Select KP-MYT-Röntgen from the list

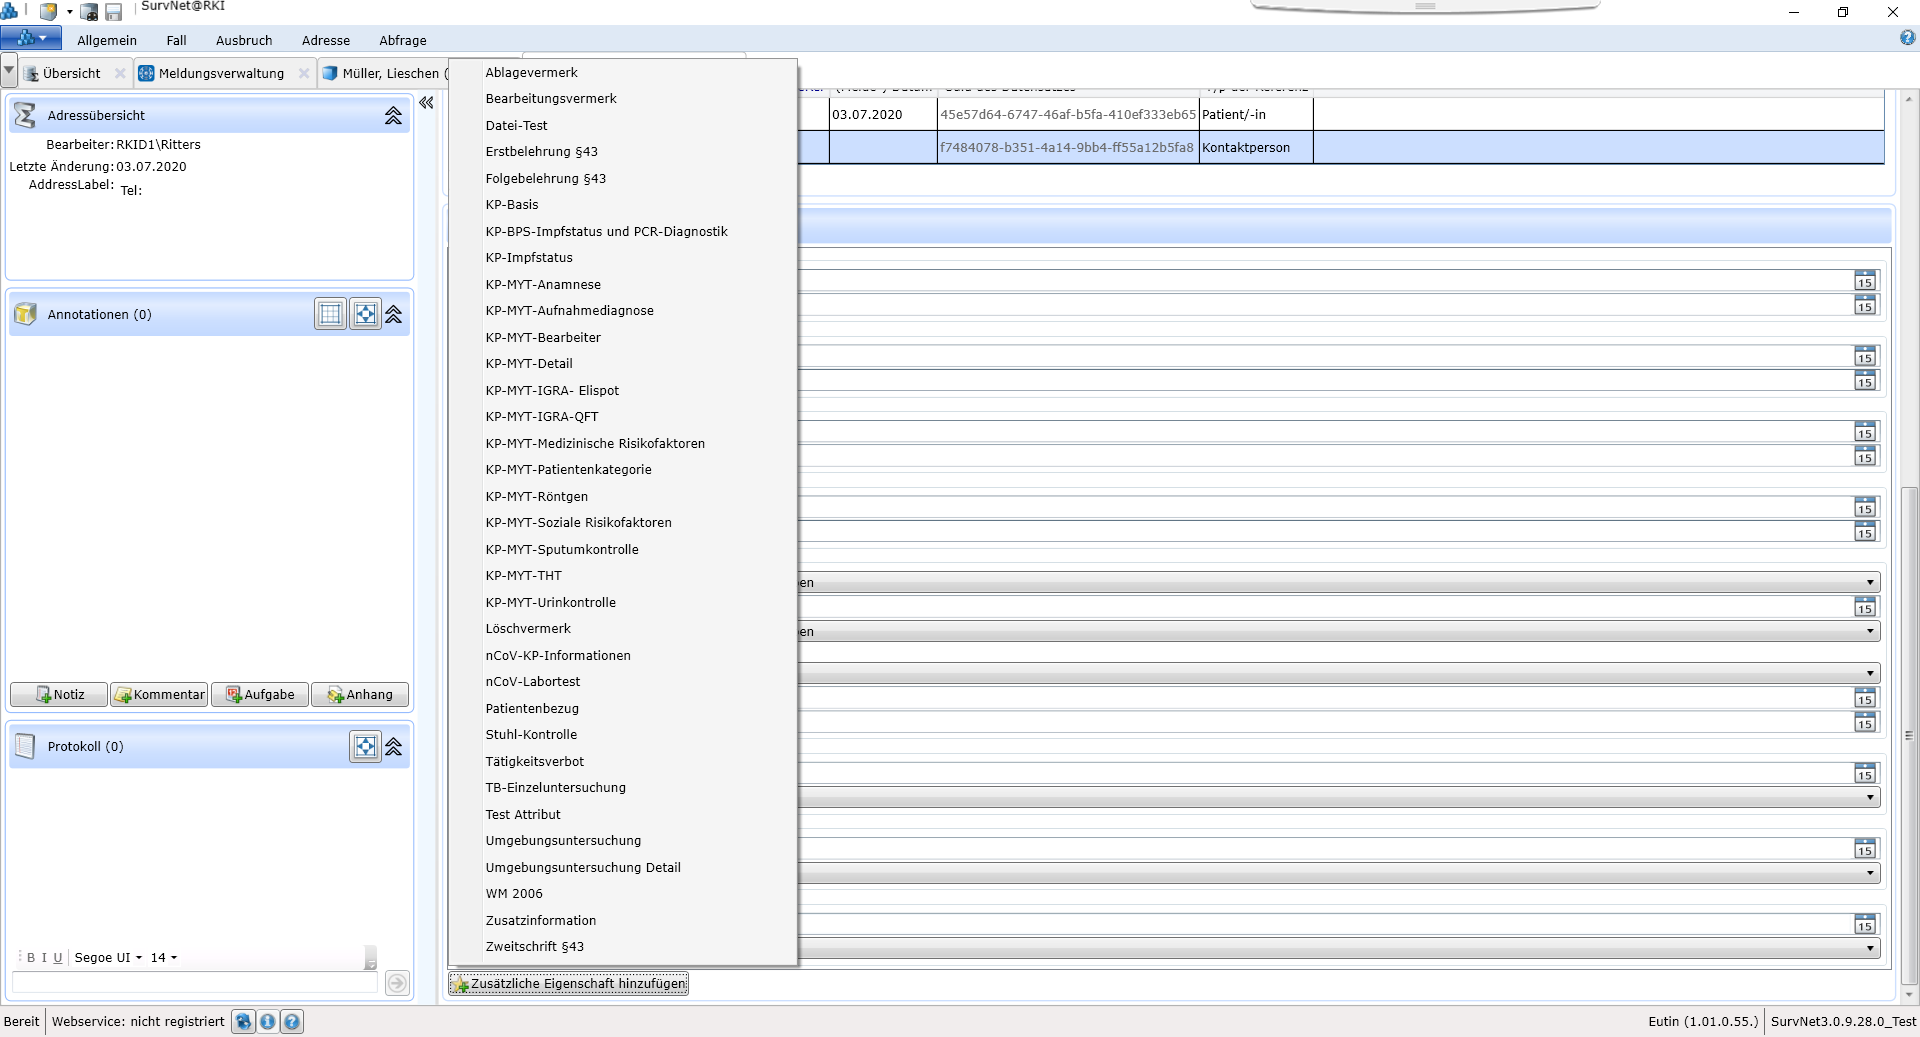point(536,496)
